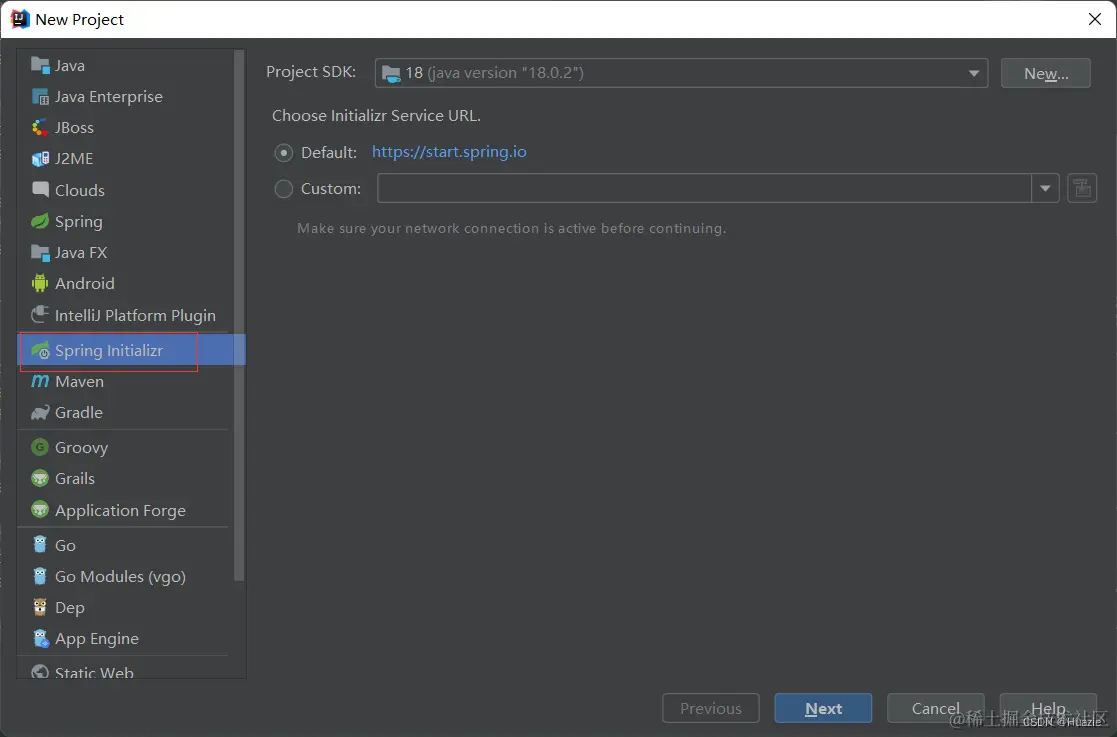Select JBoss label text
The image size is (1117, 737).
pos(74,127)
